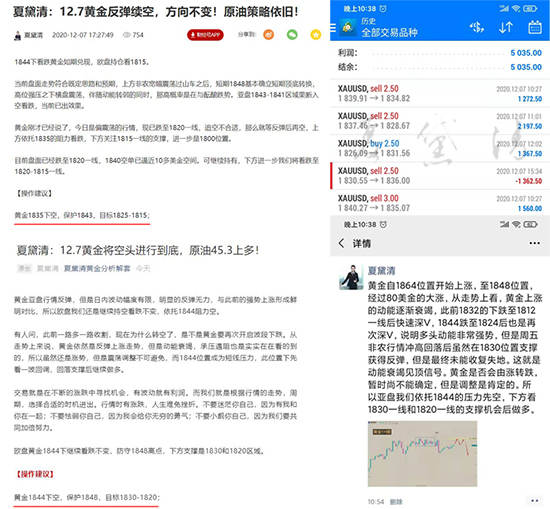
Task: Open the XAUUSD sell 2.50 trade with 2 197.50 profit
Action: 440,121
